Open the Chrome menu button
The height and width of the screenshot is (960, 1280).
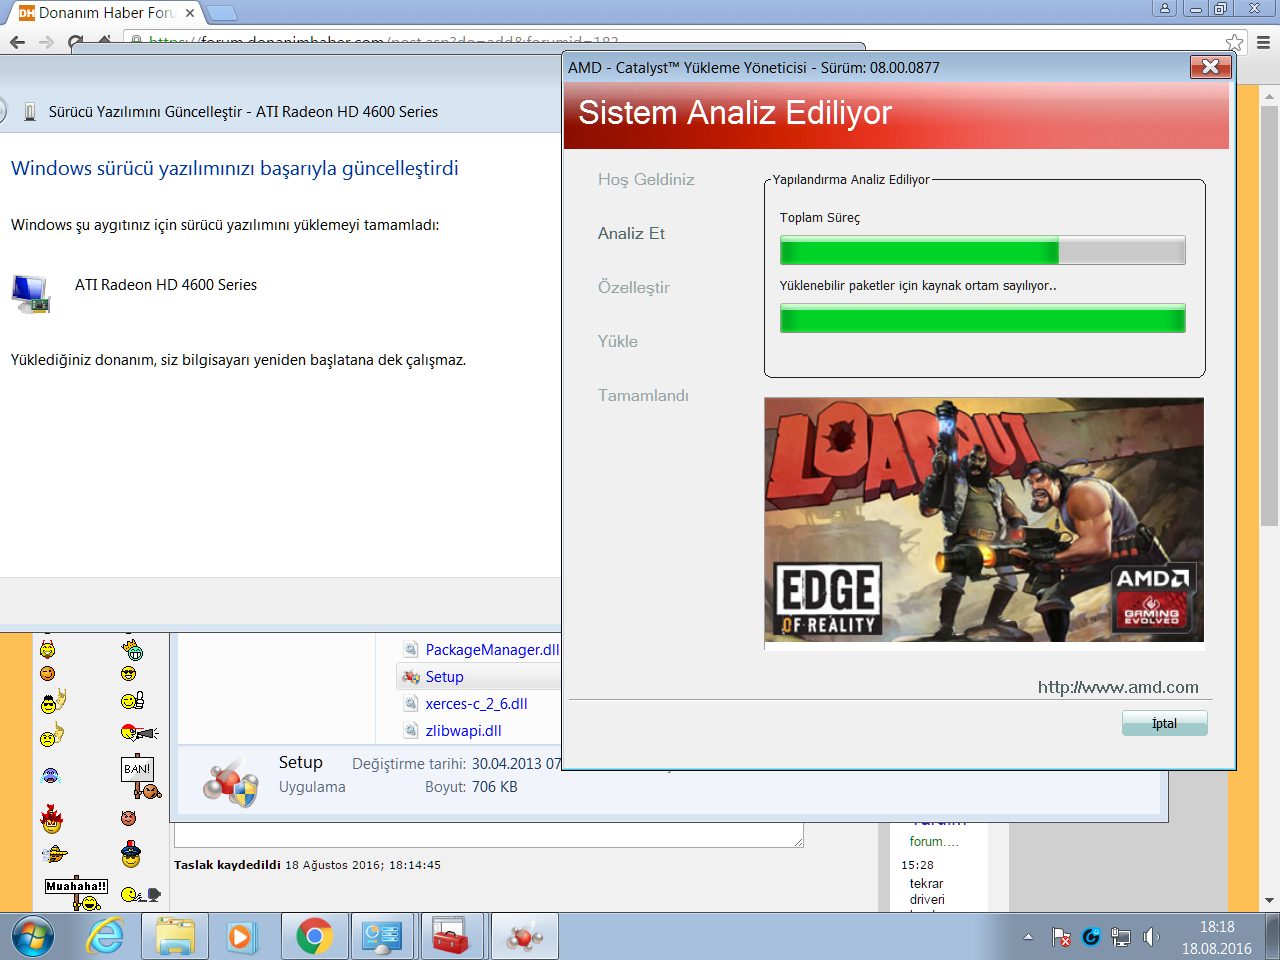pyautogui.click(x=1263, y=42)
